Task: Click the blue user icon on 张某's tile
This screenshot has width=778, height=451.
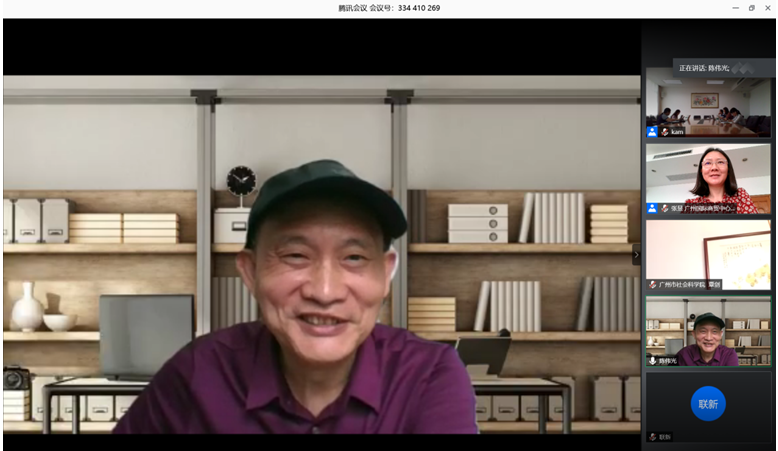Action: [x=652, y=208]
